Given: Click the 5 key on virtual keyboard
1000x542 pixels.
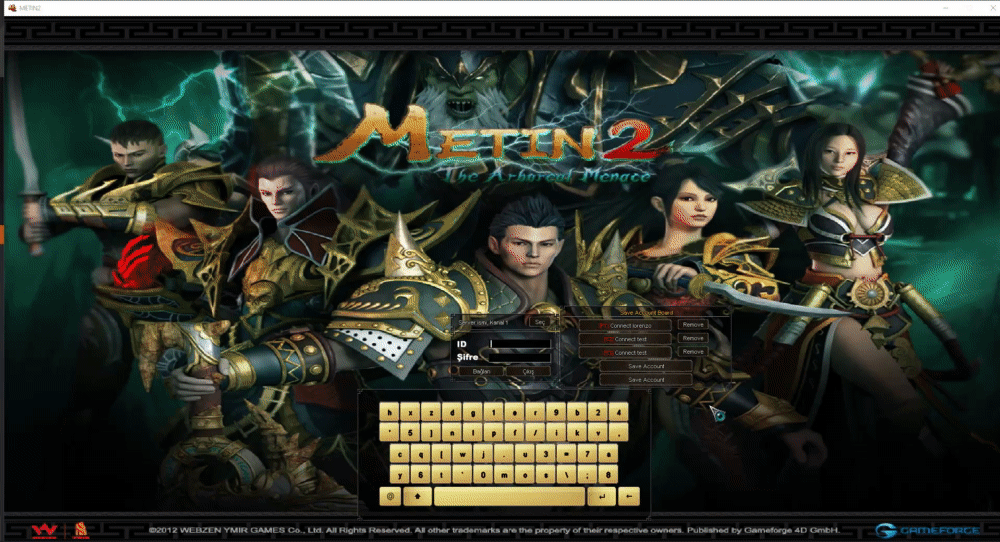Looking at the screenshot, I should coord(410,432).
